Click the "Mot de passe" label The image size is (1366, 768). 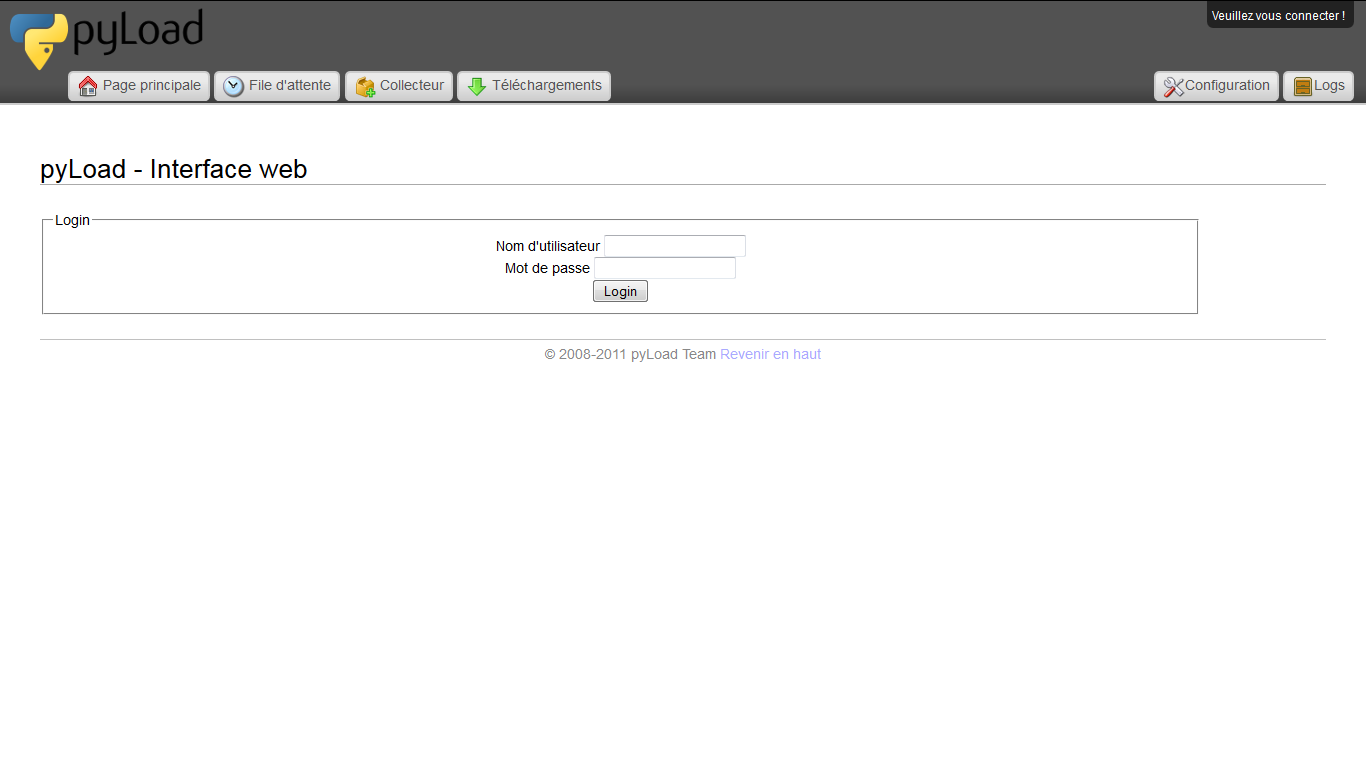point(547,268)
